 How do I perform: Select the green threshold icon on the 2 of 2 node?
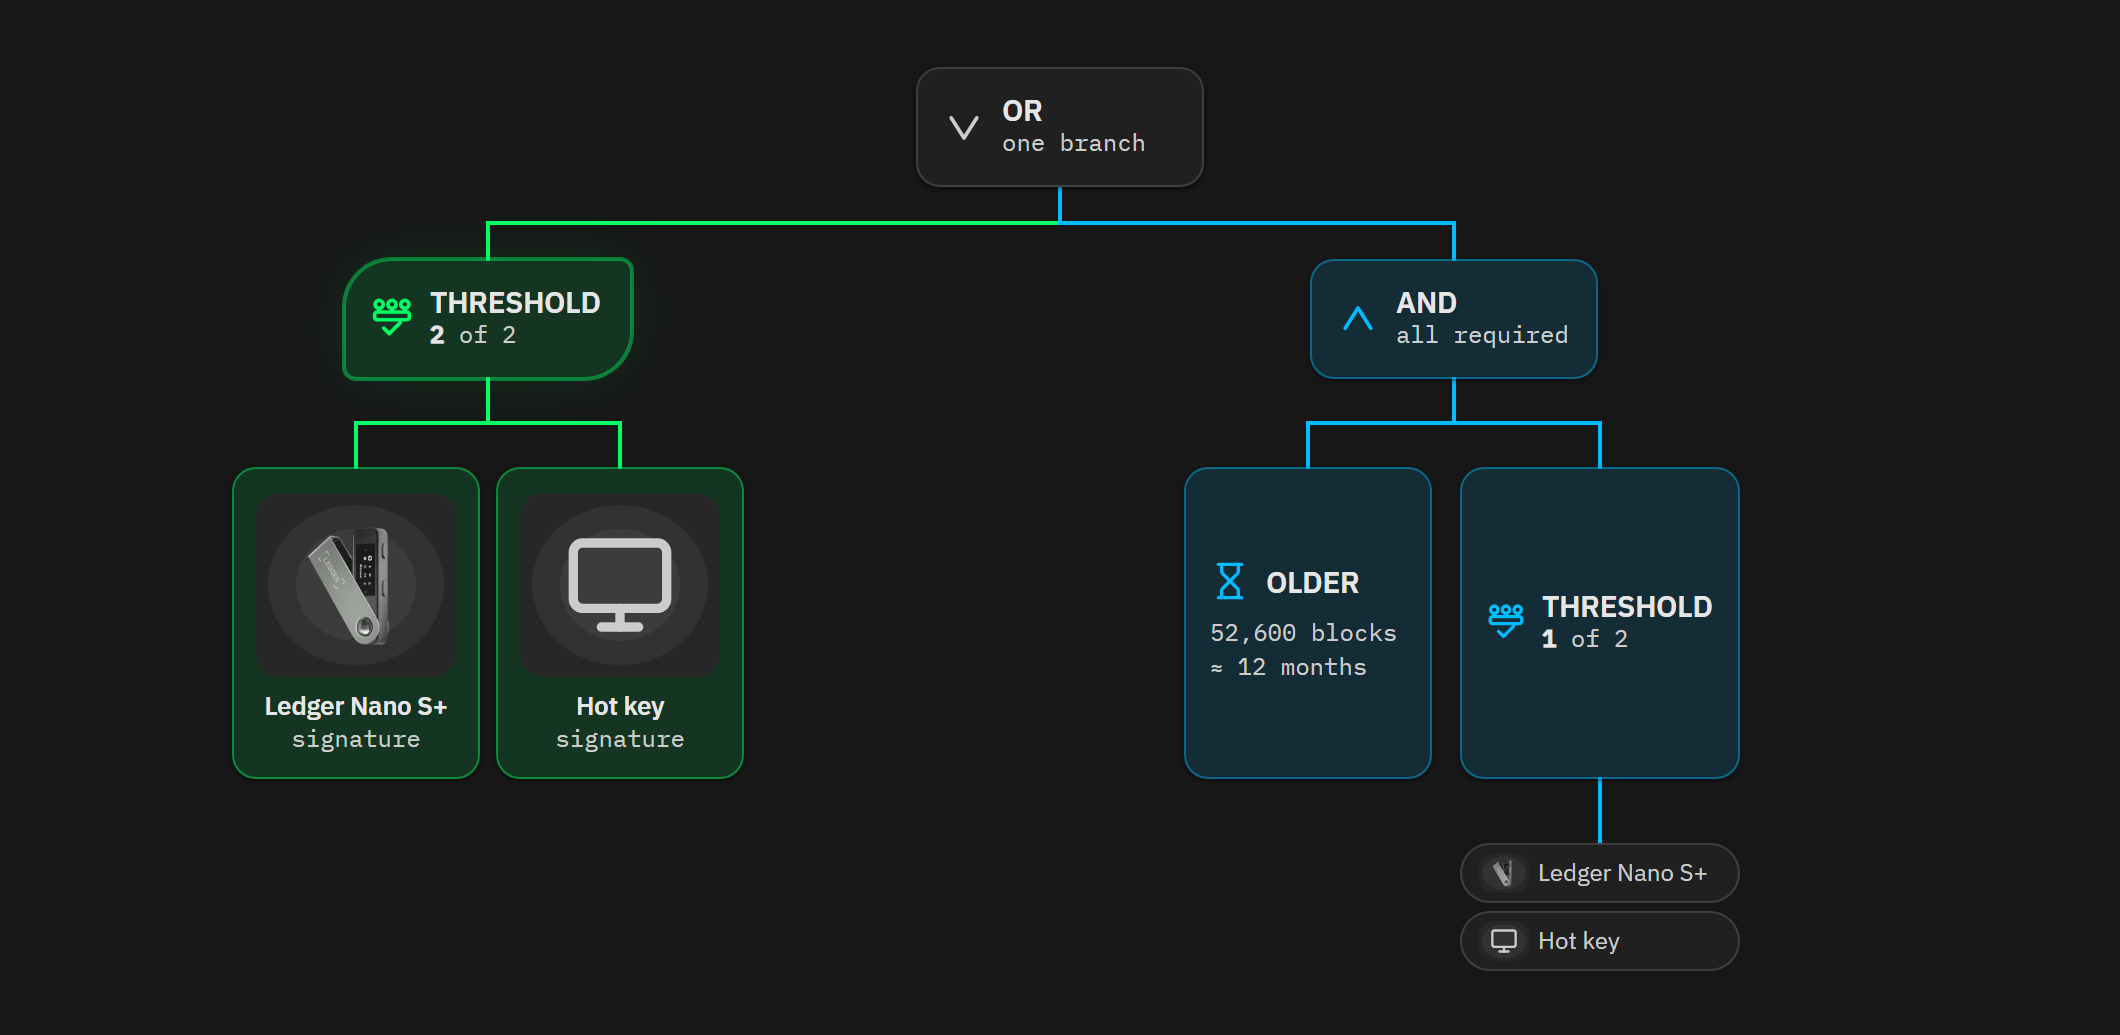coord(392,316)
